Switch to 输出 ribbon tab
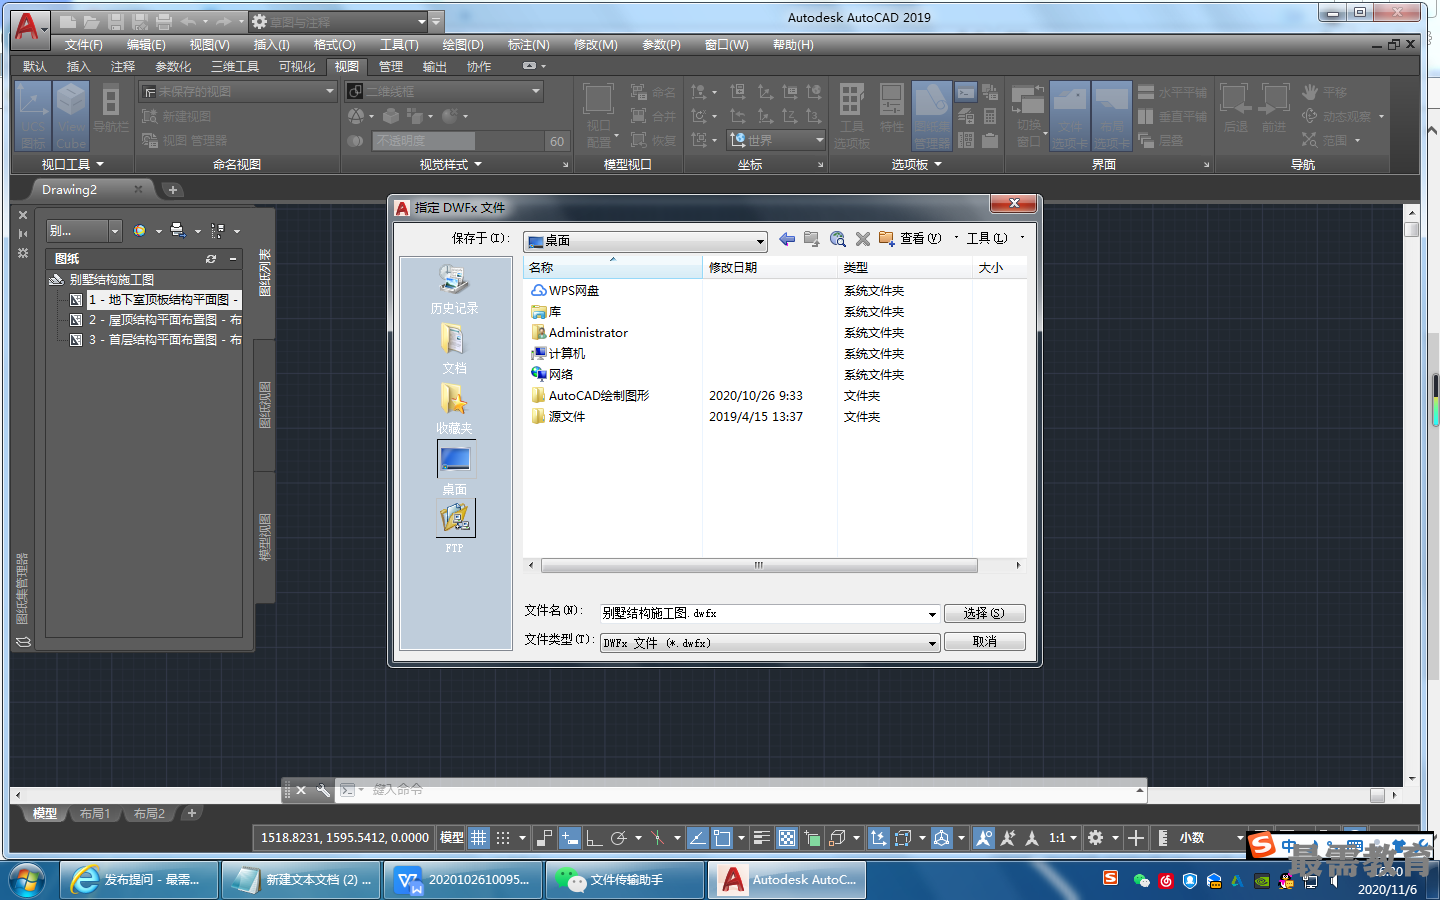 pos(434,67)
